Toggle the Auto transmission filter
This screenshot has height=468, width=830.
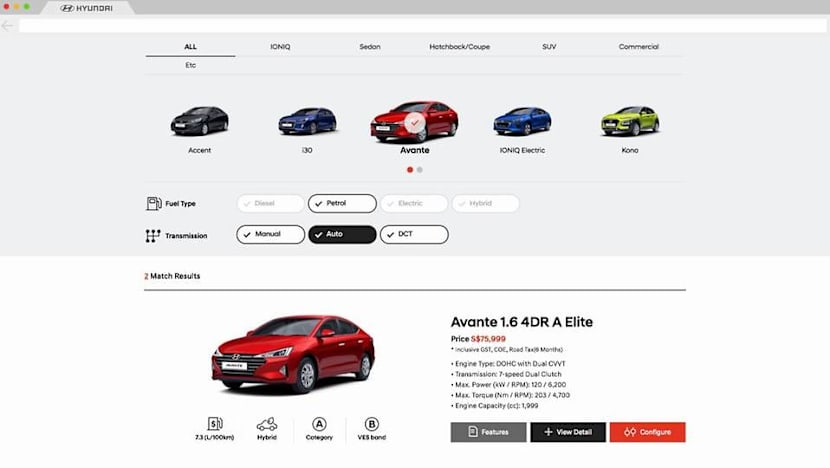[x=342, y=234]
